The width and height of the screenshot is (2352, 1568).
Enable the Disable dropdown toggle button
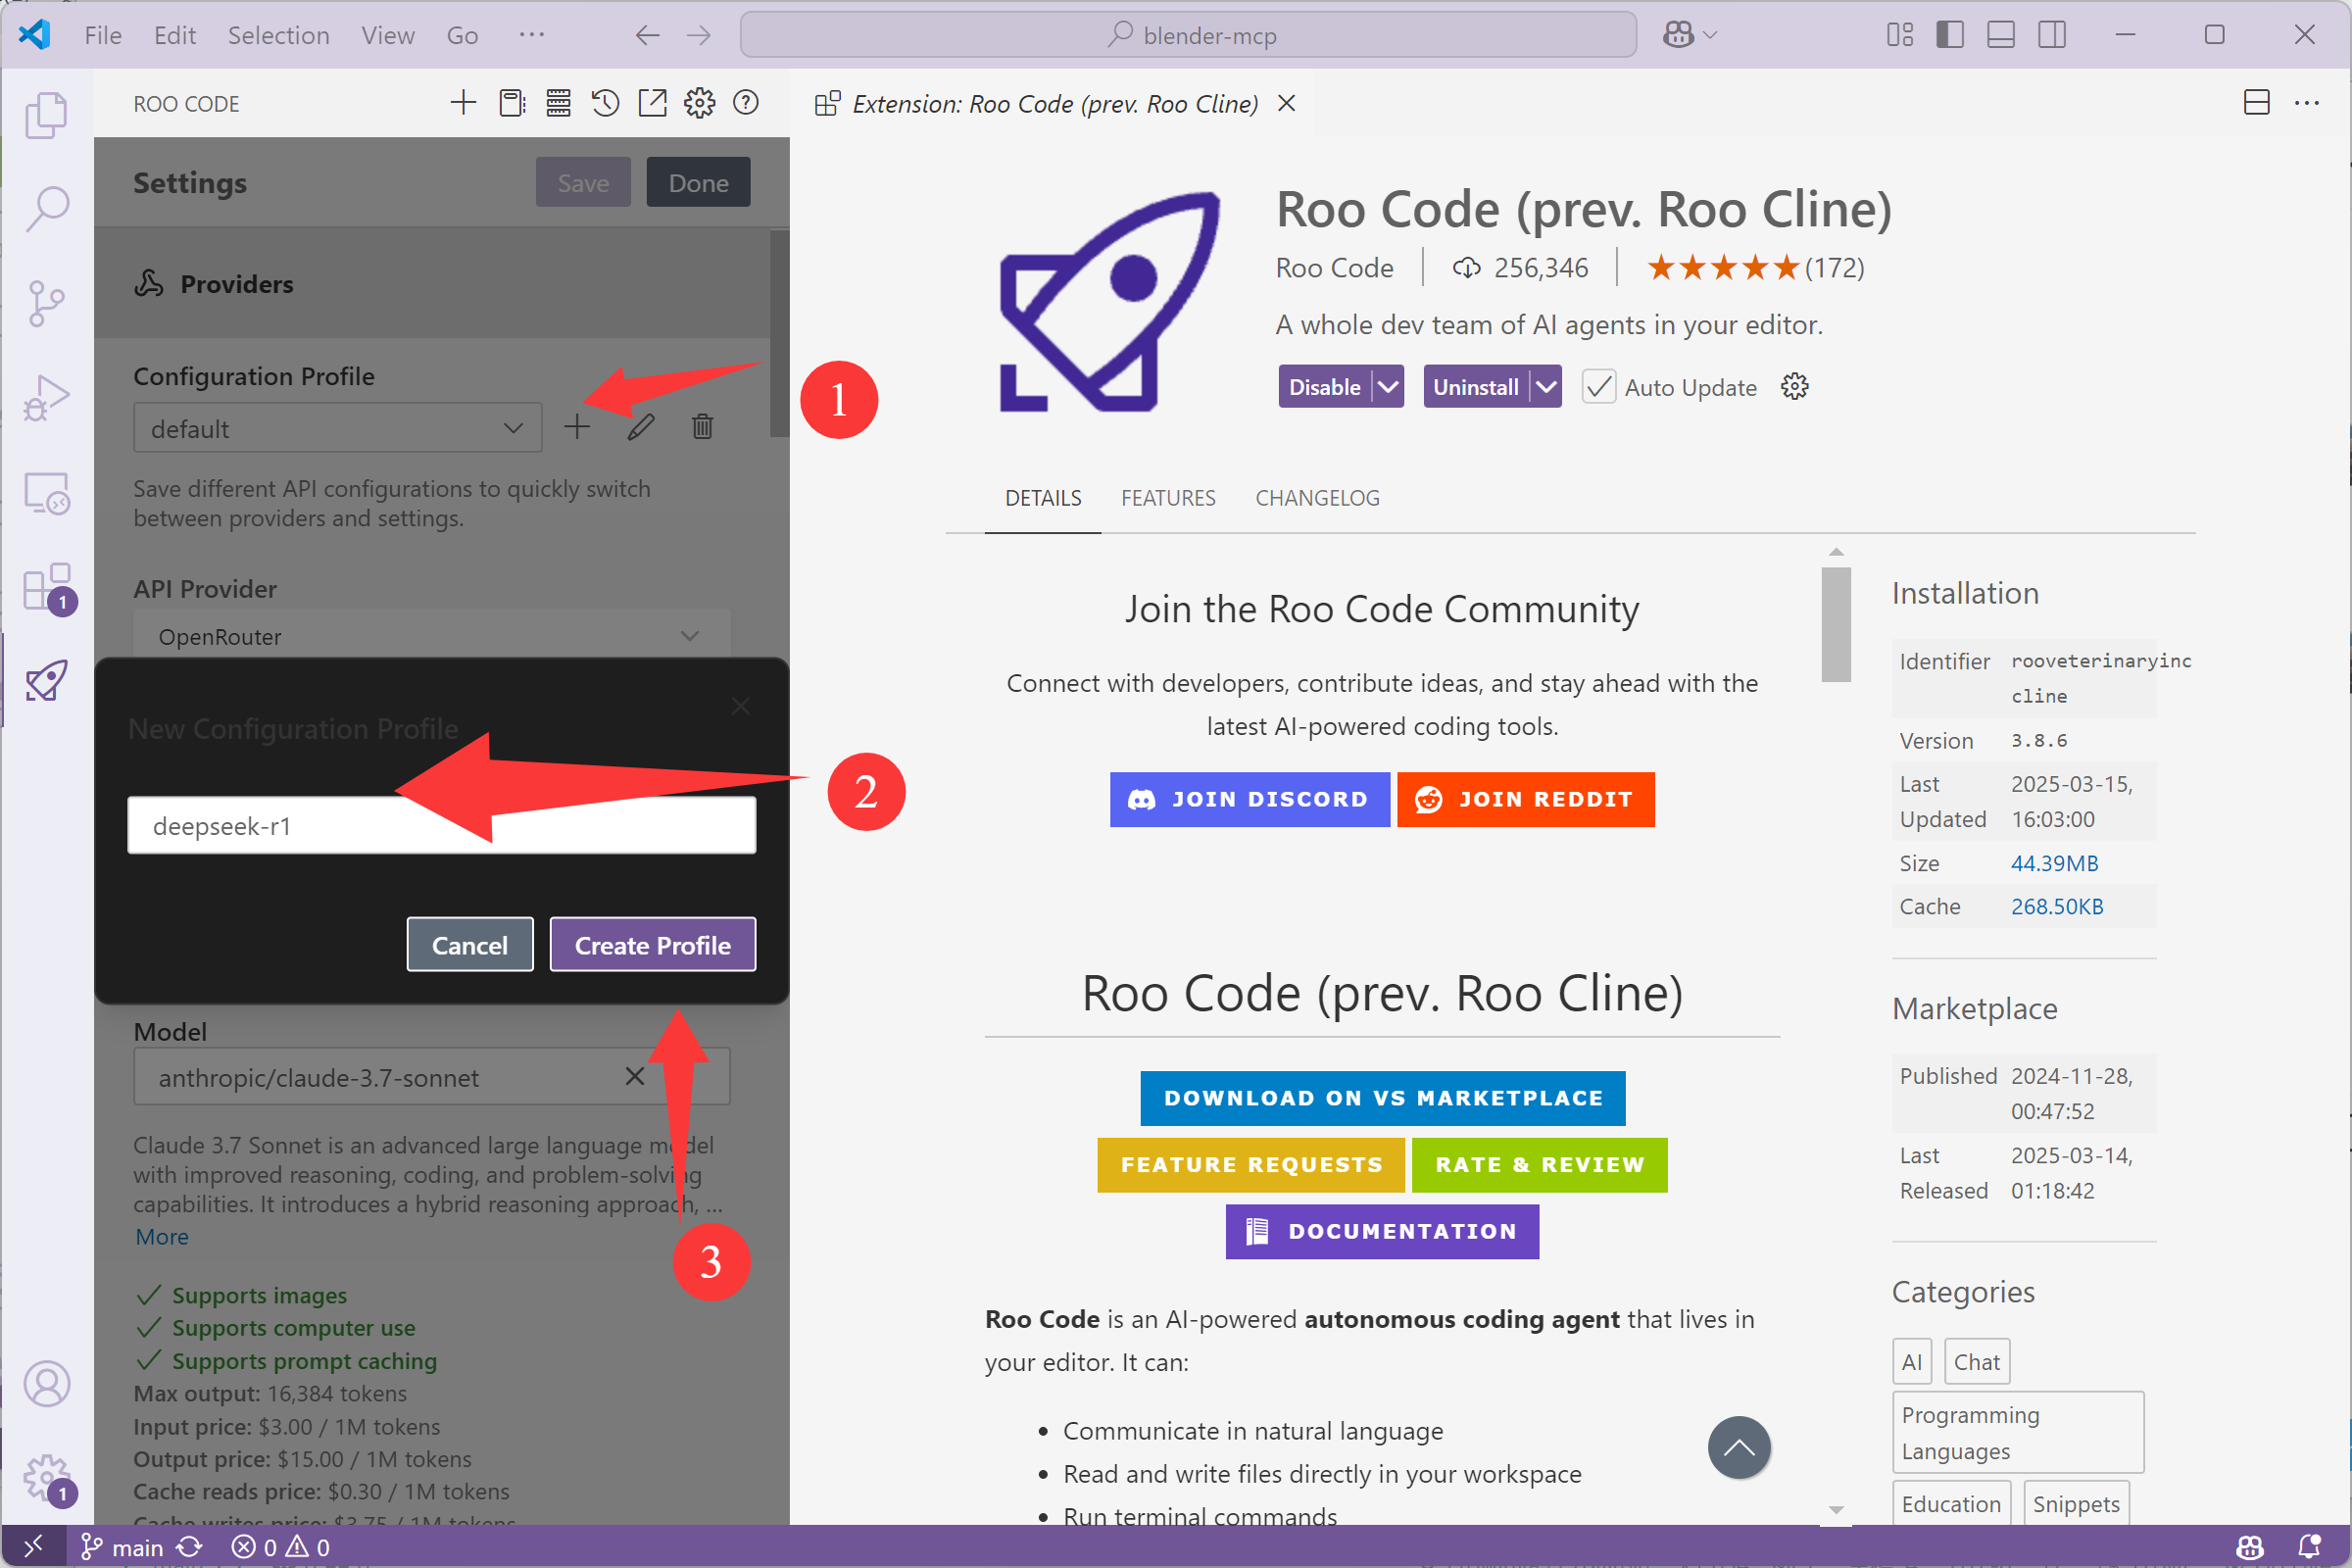point(1390,387)
